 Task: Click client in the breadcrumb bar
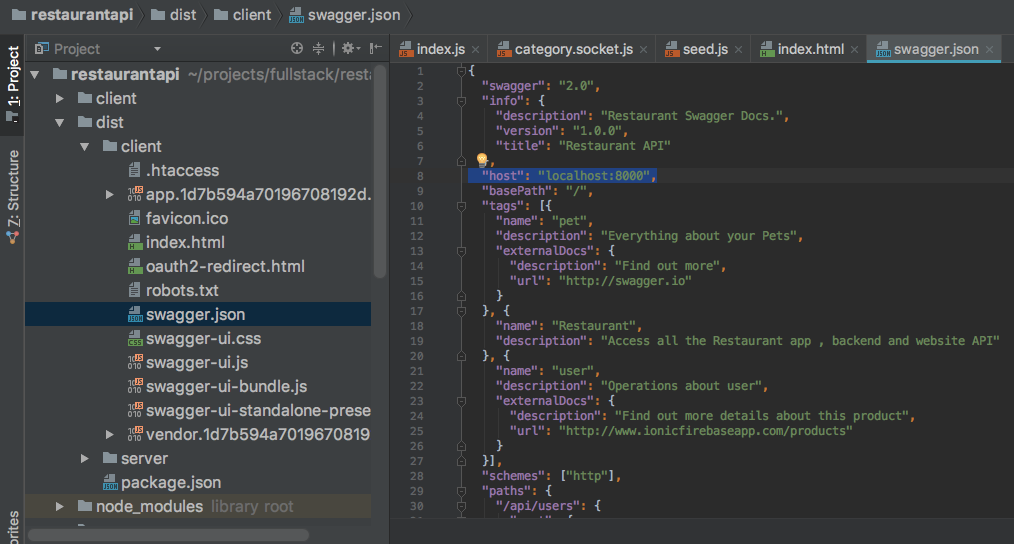[243, 14]
